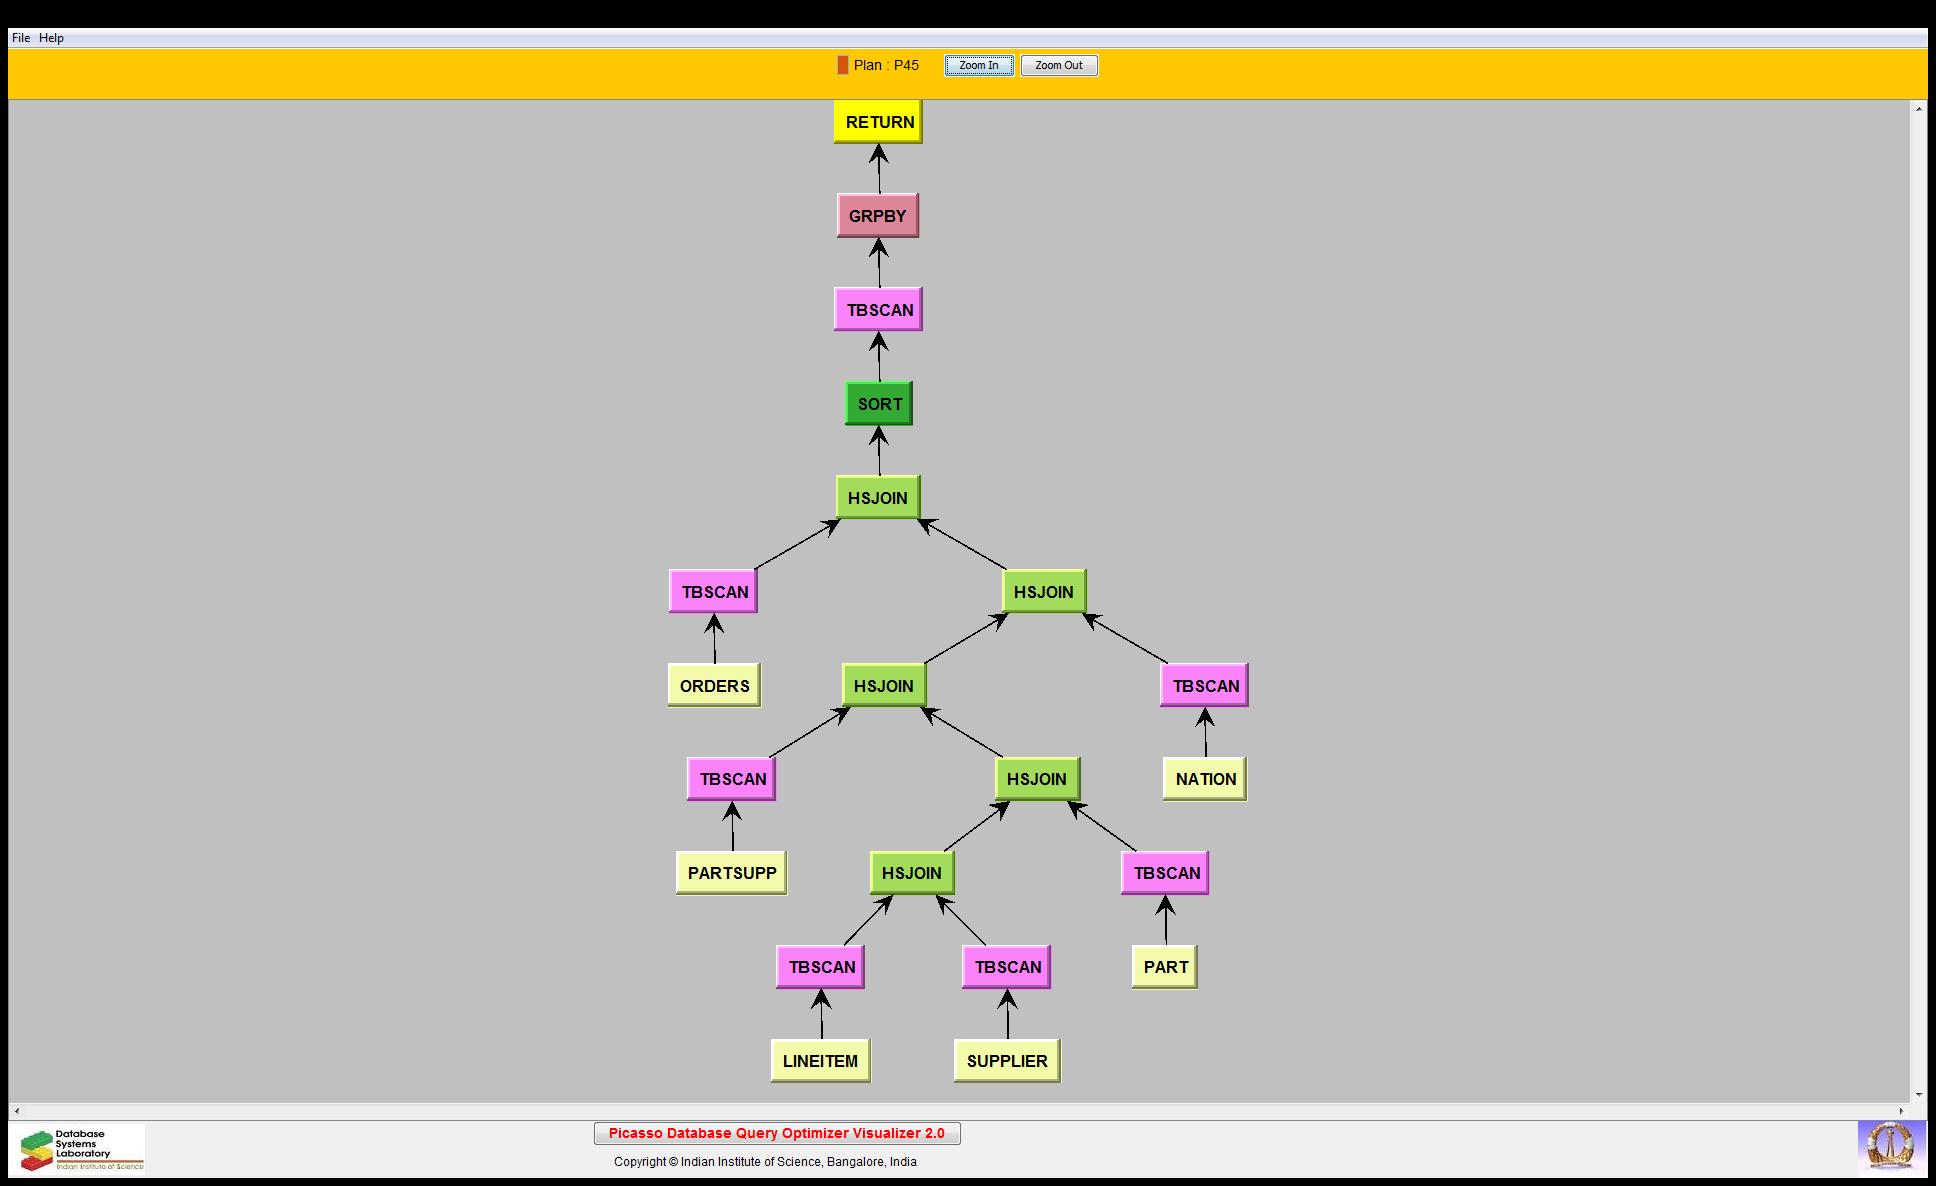The height and width of the screenshot is (1186, 1936).
Task: Select the LINEITEM table node
Action: tap(820, 1061)
